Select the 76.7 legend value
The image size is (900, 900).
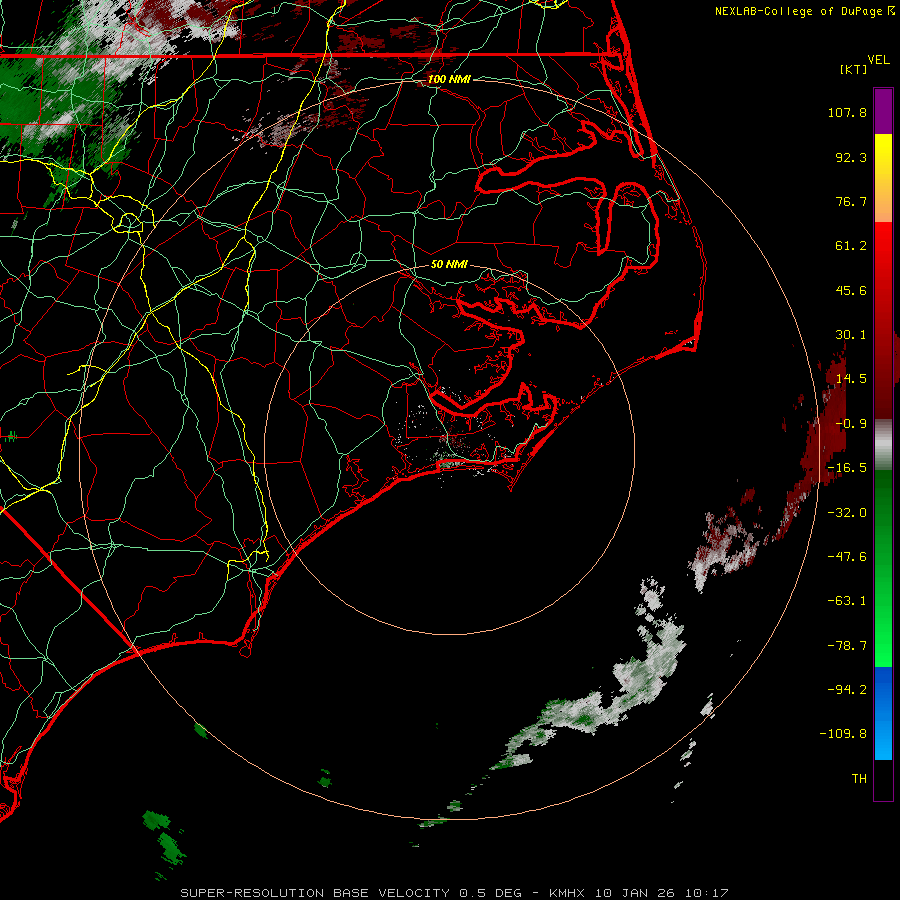tap(851, 201)
